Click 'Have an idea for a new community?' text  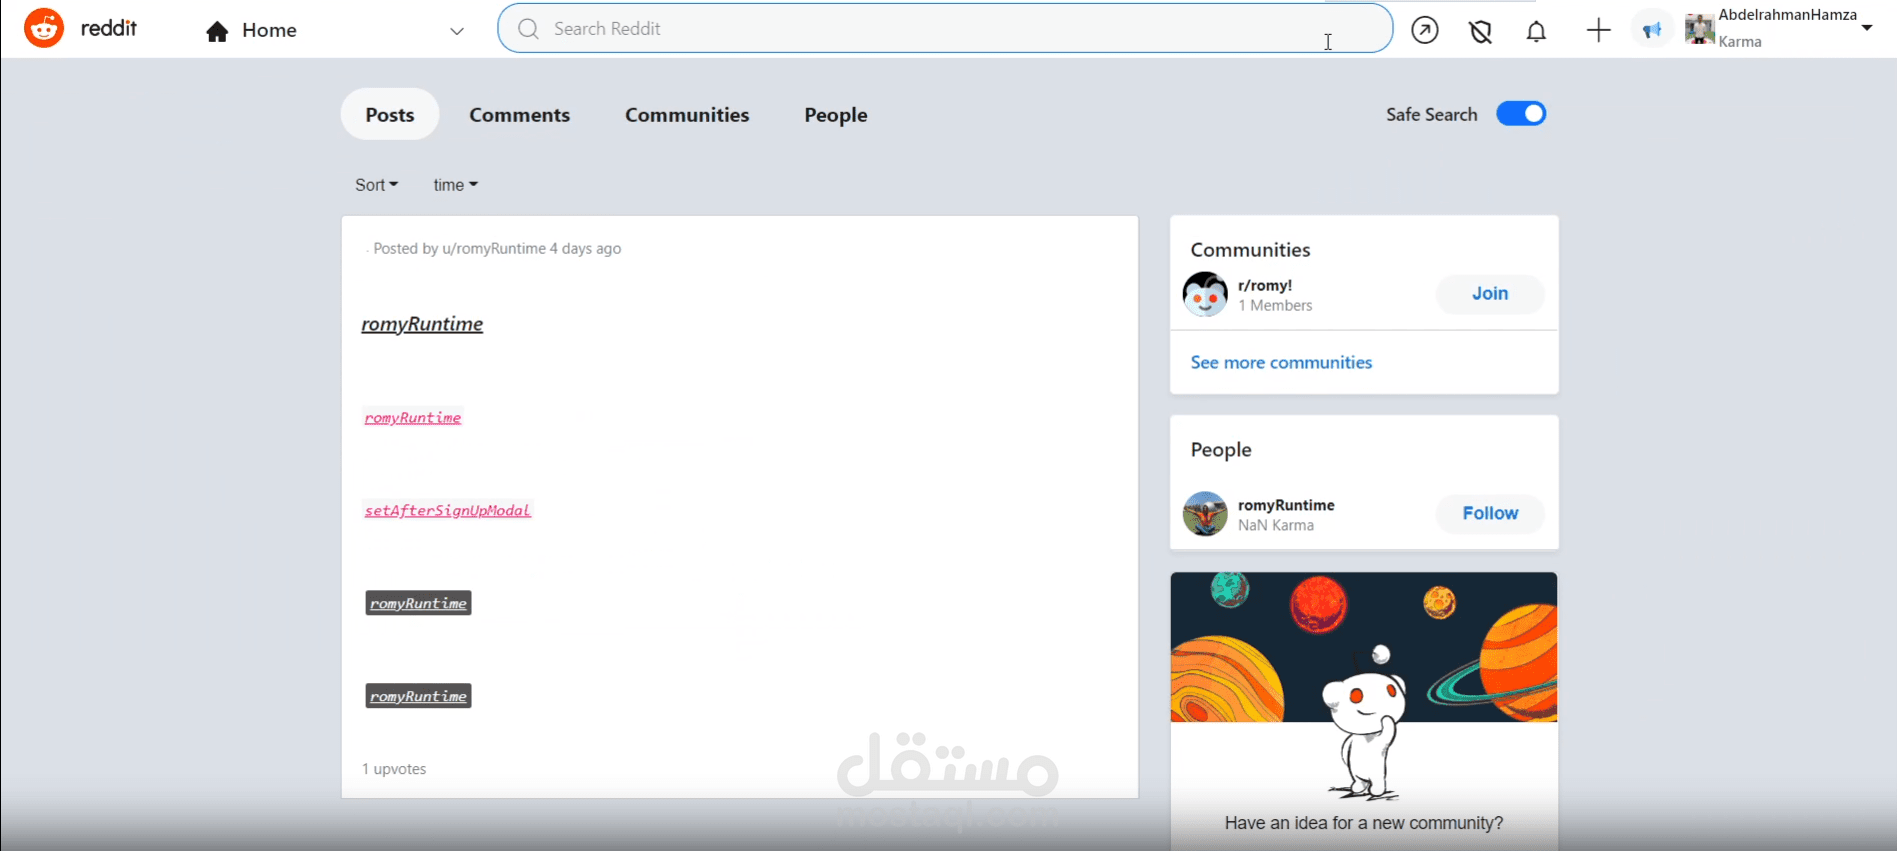click(1364, 823)
